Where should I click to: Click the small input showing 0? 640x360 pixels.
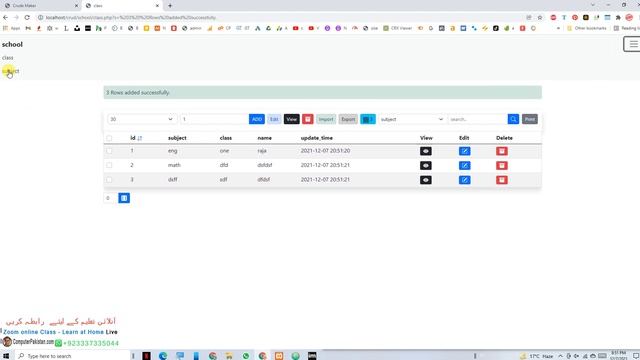pos(110,198)
